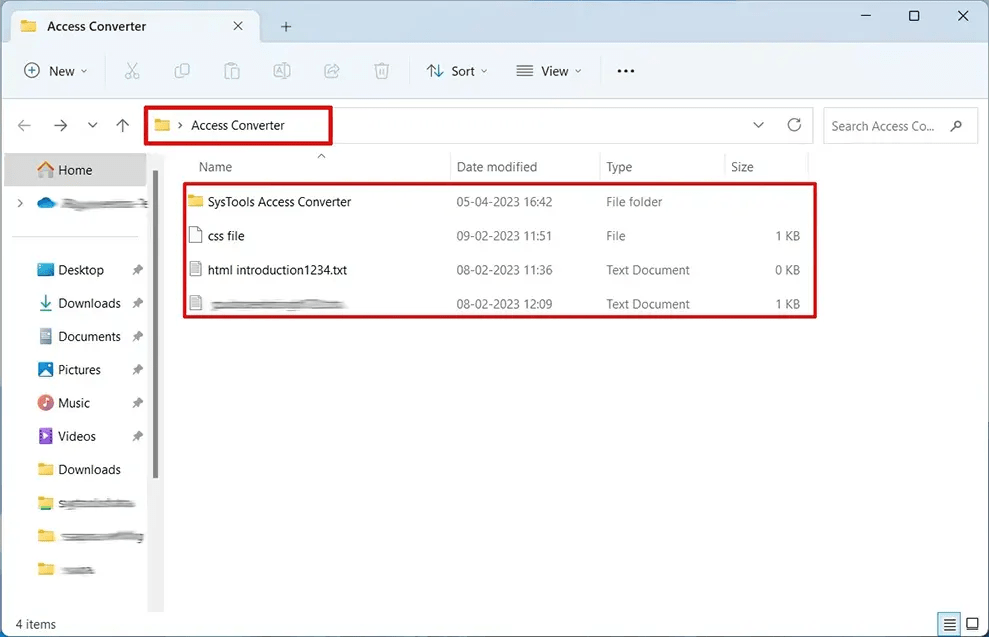The width and height of the screenshot is (989, 637).
Task: Share files via the Share icon
Action: click(331, 70)
